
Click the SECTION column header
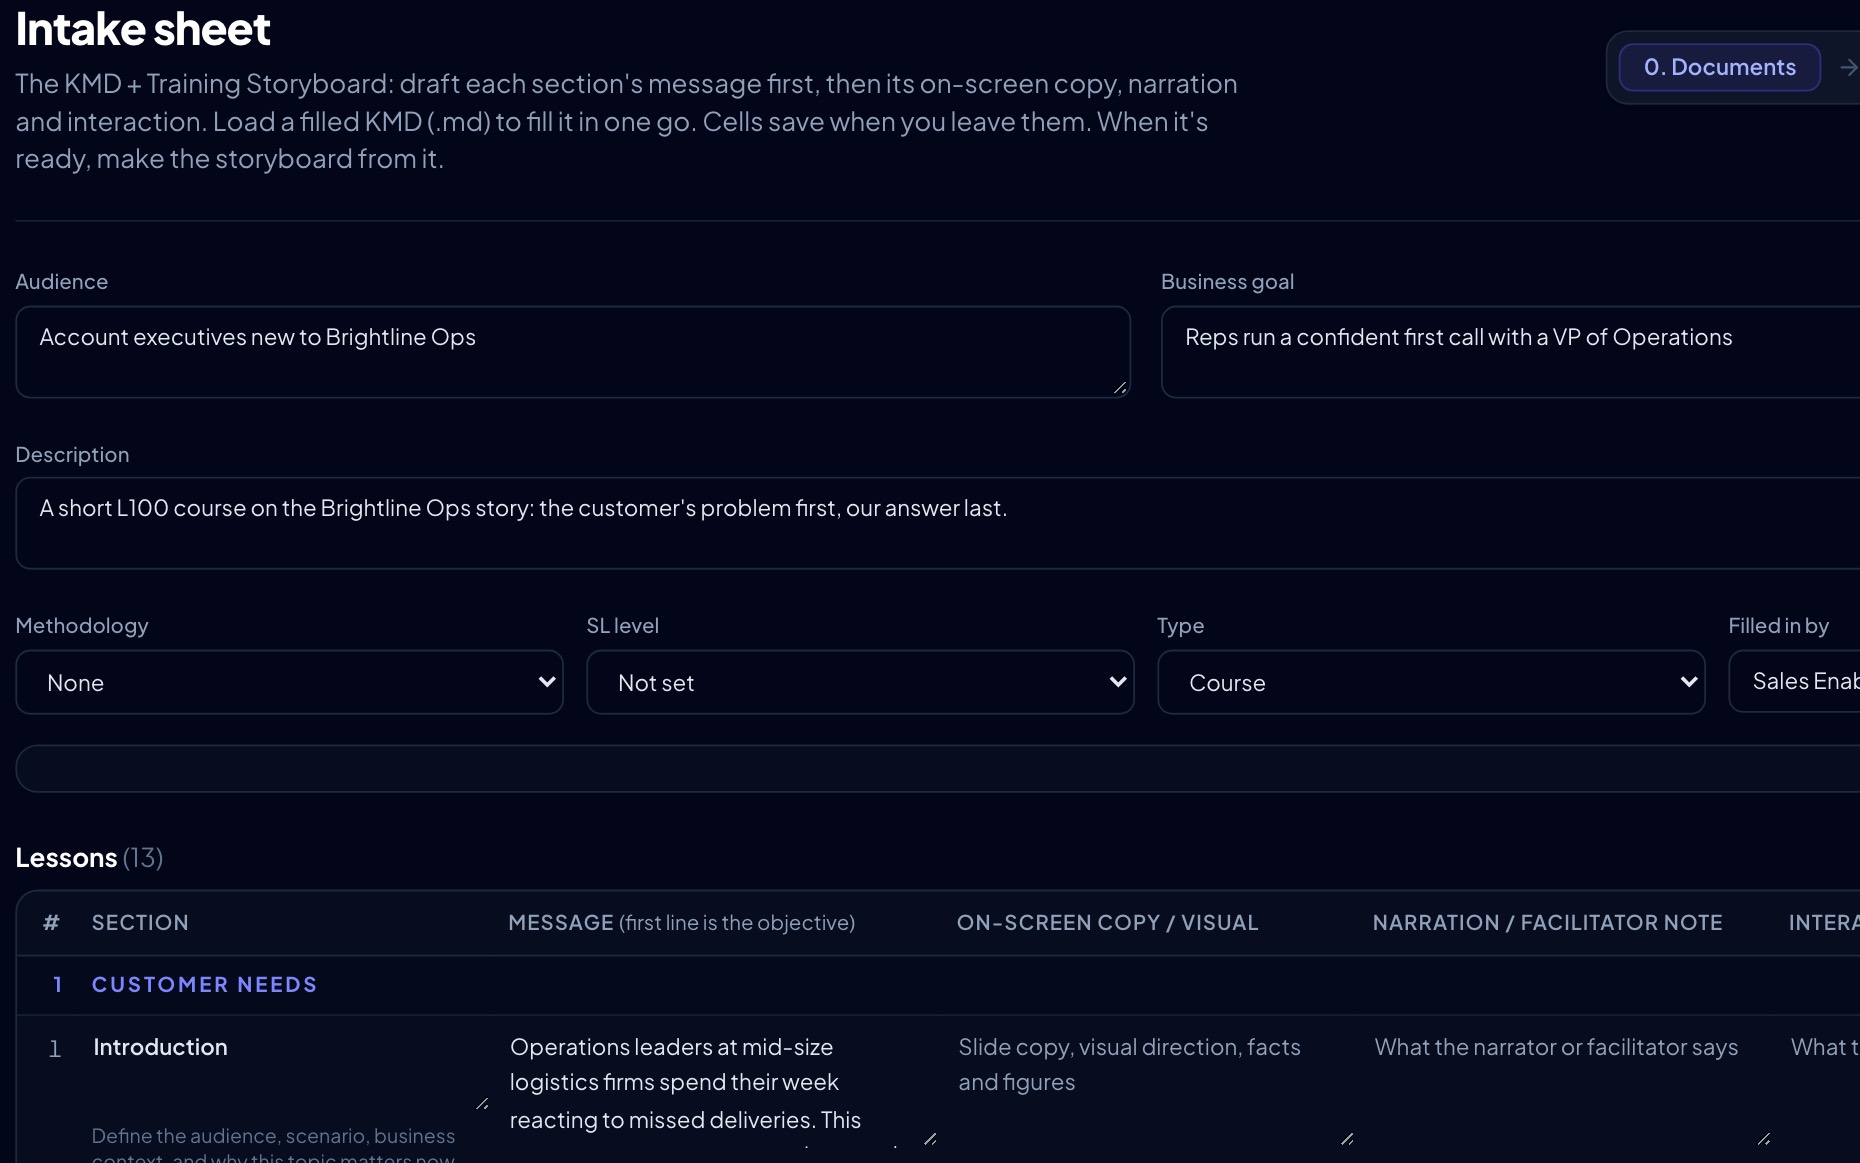140,923
